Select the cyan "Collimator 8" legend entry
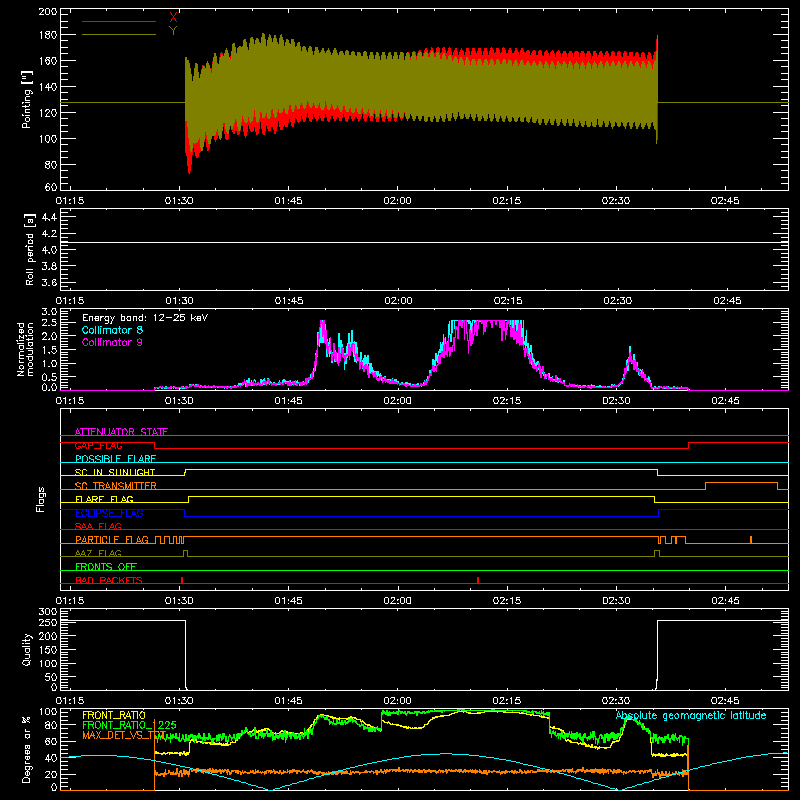 pos(112,330)
